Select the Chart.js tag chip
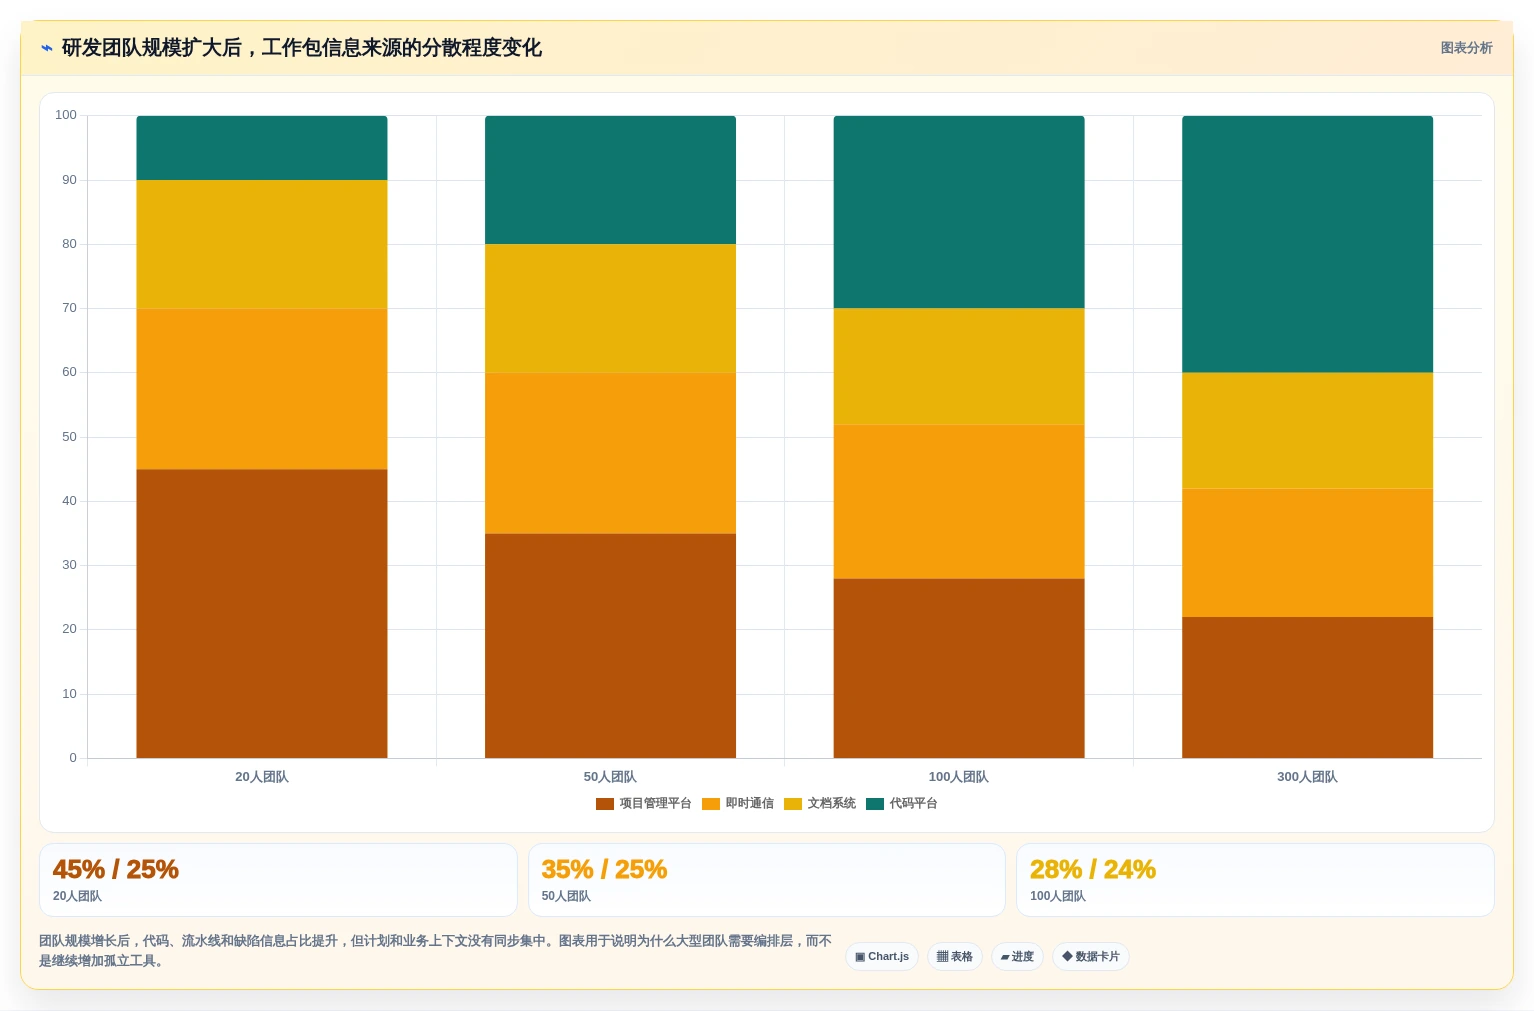1534x1011 pixels. tap(882, 957)
